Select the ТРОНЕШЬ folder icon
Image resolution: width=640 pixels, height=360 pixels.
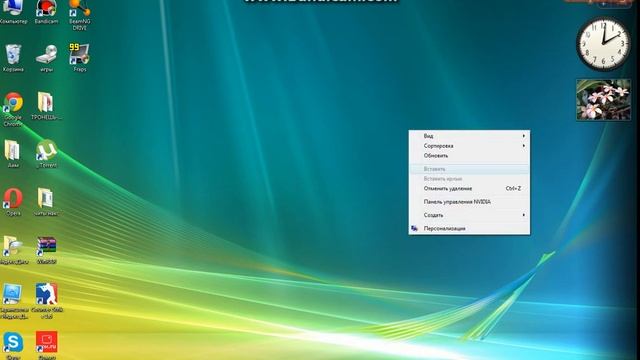pyautogui.click(x=46, y=106)
